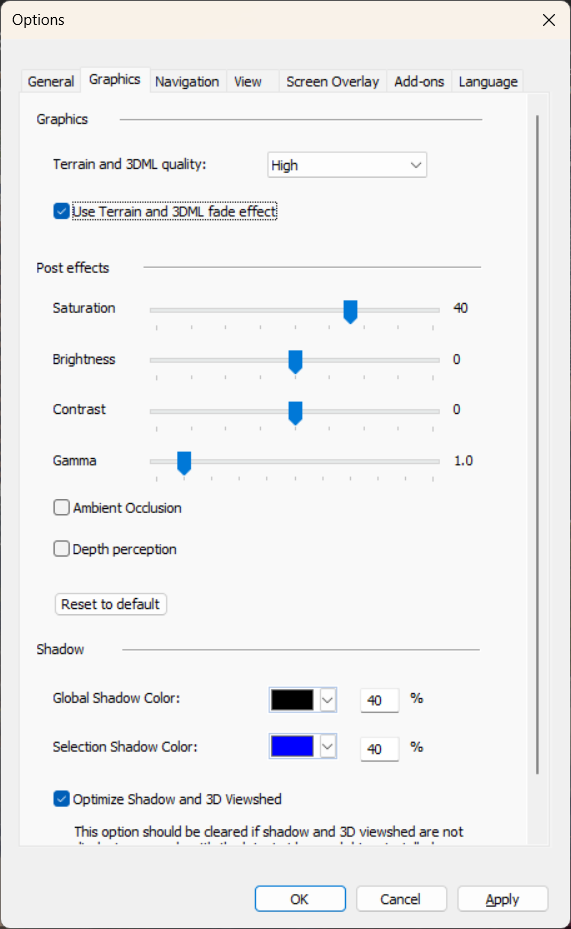Open the General tab
This screenshot has width=571, height=929.
point(51,82)
